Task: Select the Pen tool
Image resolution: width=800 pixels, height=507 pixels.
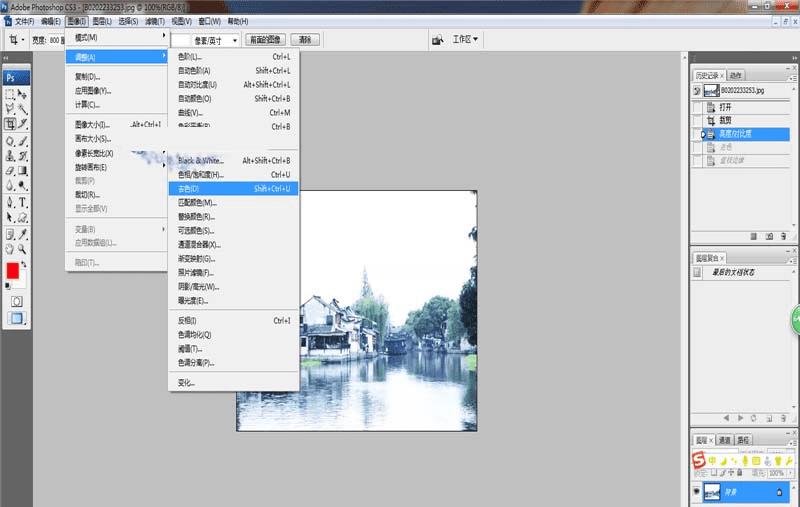Action: (x=10, y=202)
